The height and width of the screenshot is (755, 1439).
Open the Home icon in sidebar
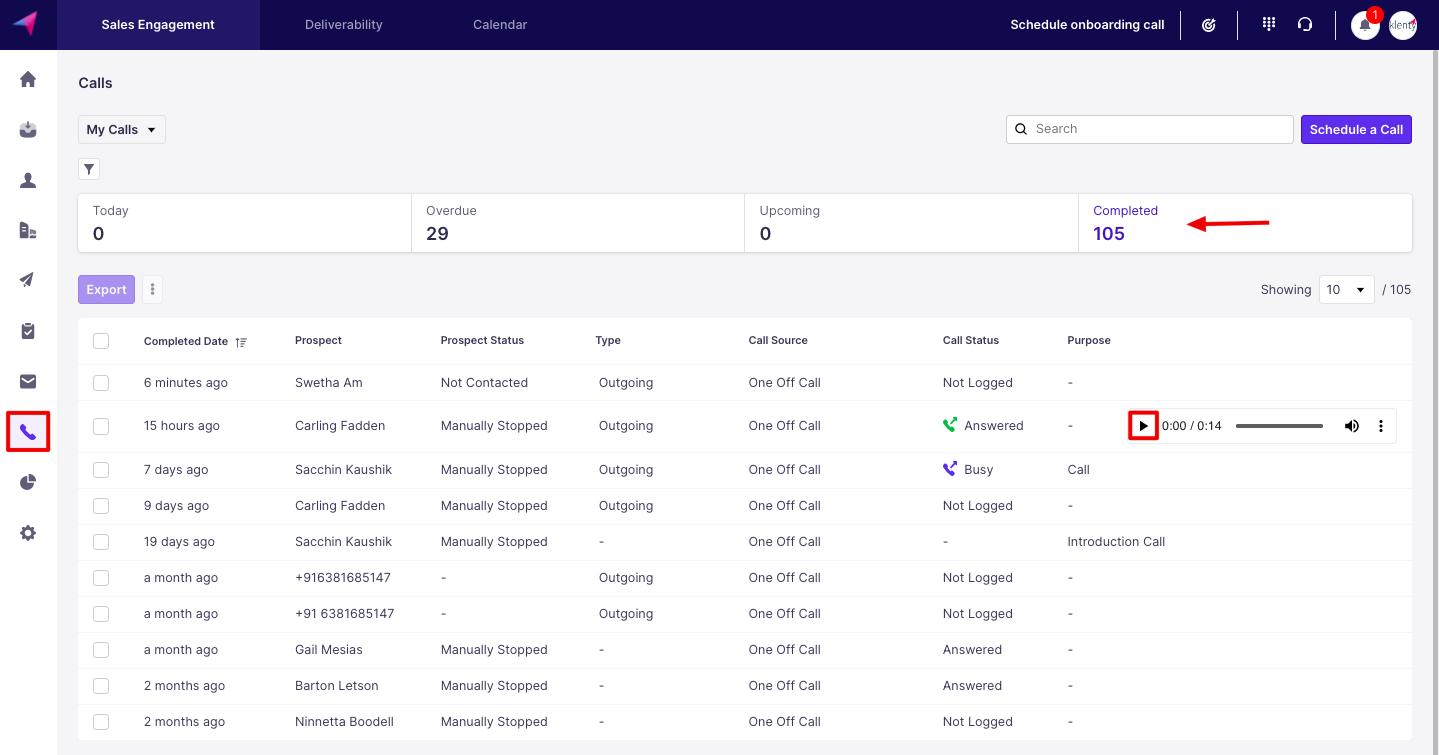(28, 79)
